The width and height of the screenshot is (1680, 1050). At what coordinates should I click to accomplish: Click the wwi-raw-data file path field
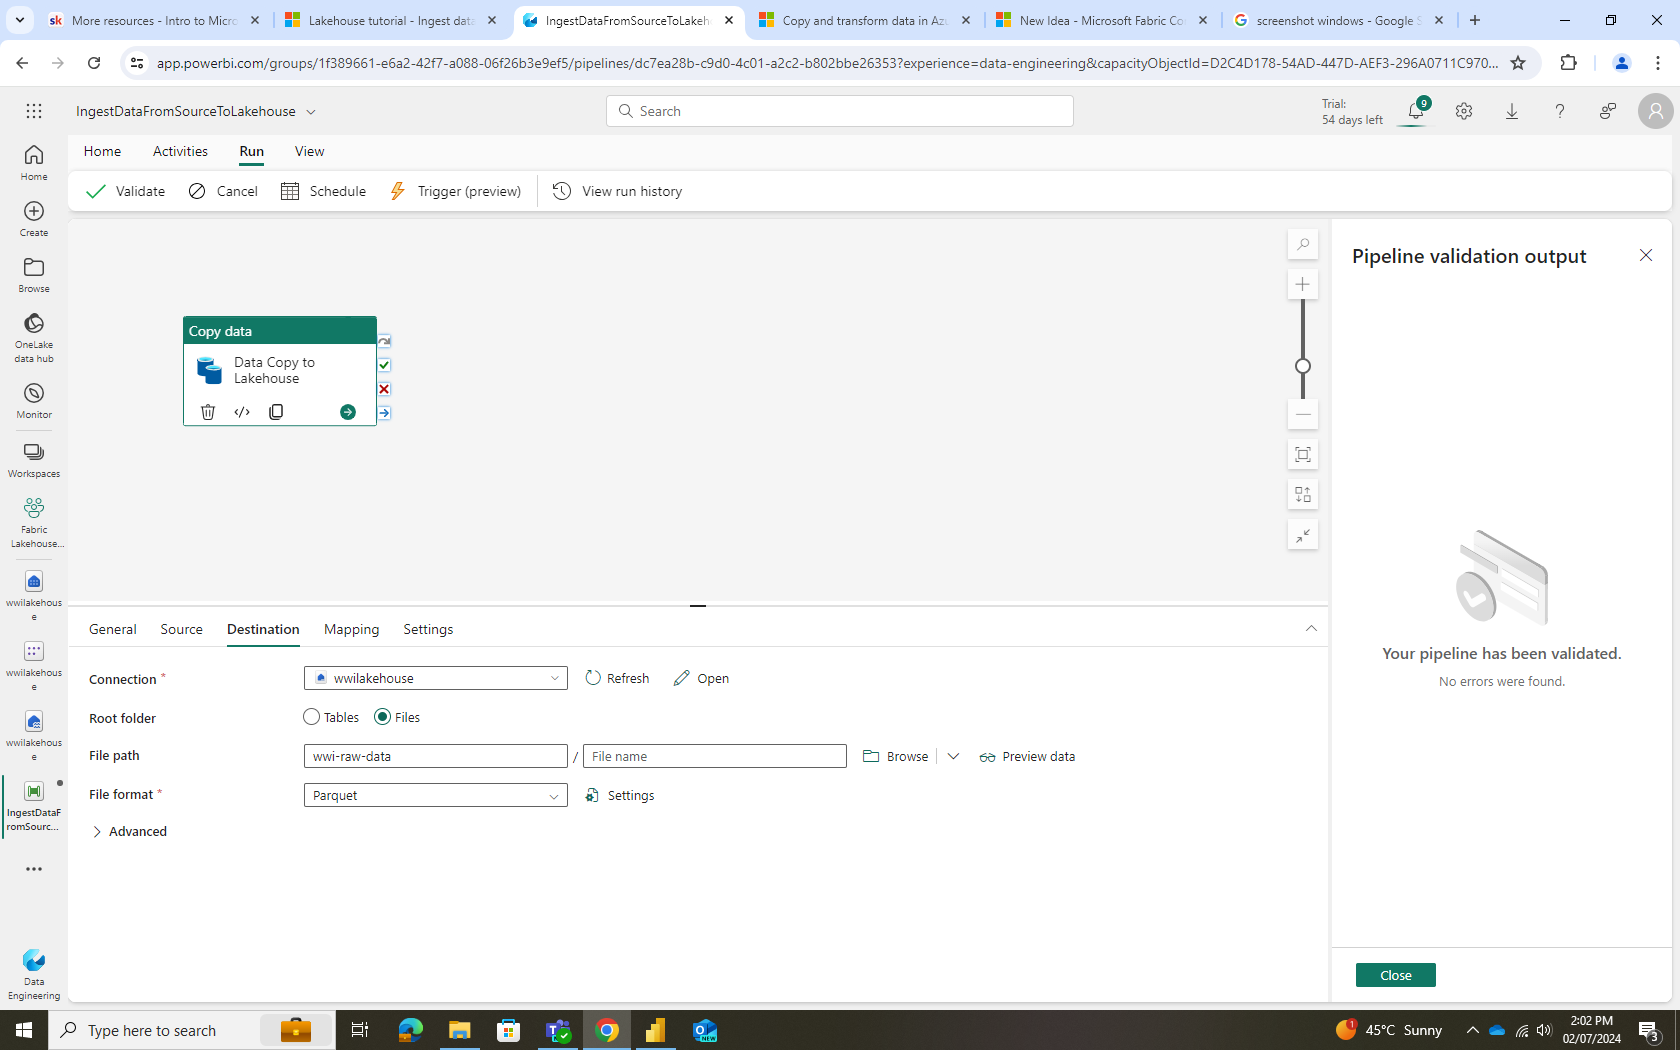[436, 756]
